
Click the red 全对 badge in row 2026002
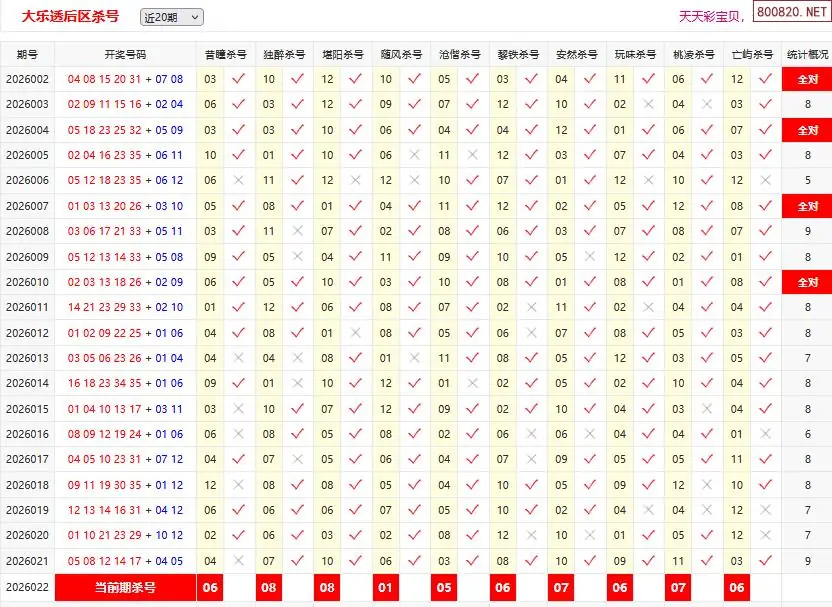point(807,79)
